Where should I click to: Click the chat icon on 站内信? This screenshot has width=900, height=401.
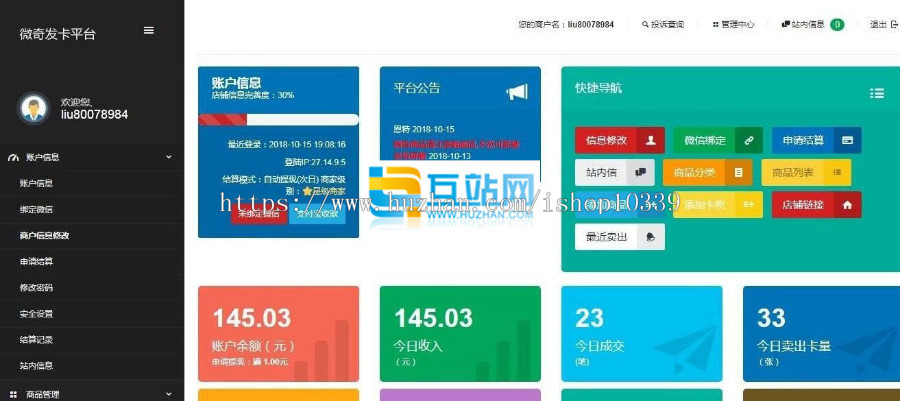click(641, 172)
